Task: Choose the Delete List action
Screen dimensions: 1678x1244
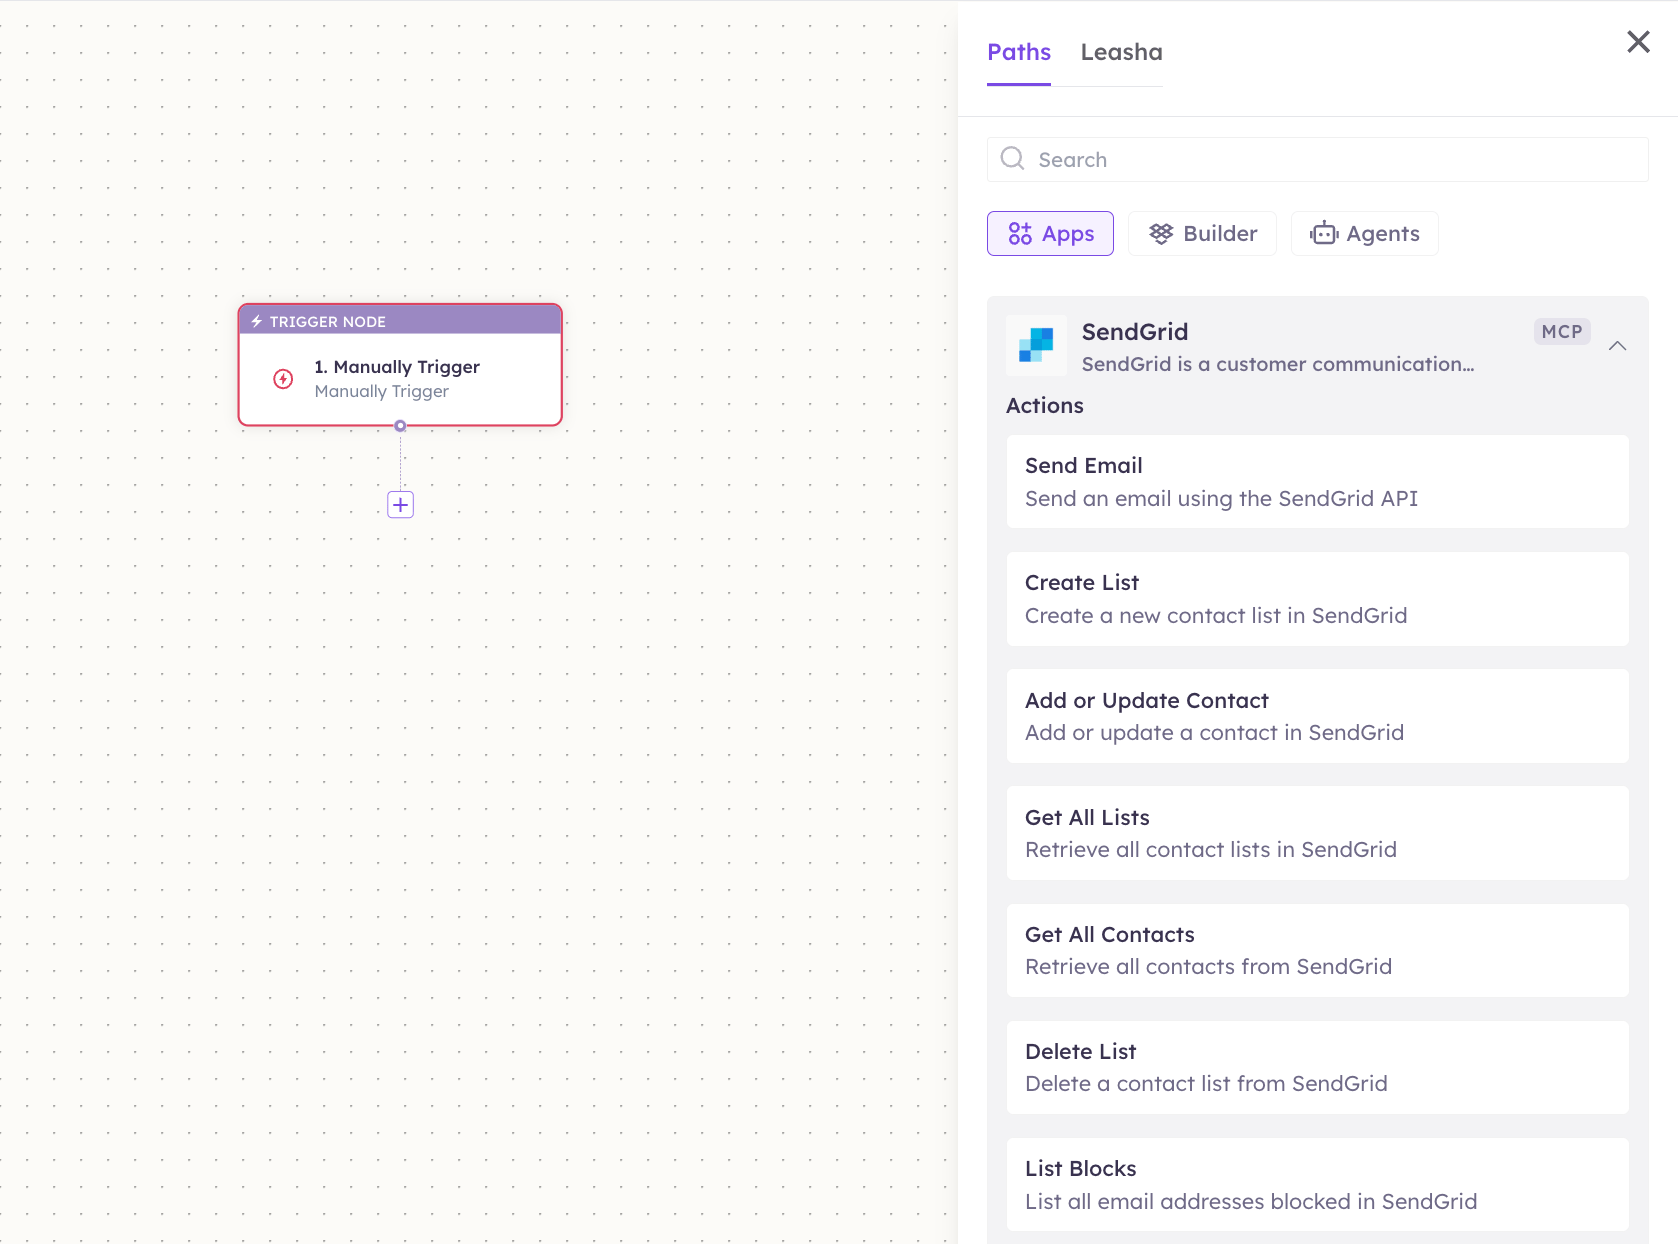Action: click(x=1317, y=1067)
